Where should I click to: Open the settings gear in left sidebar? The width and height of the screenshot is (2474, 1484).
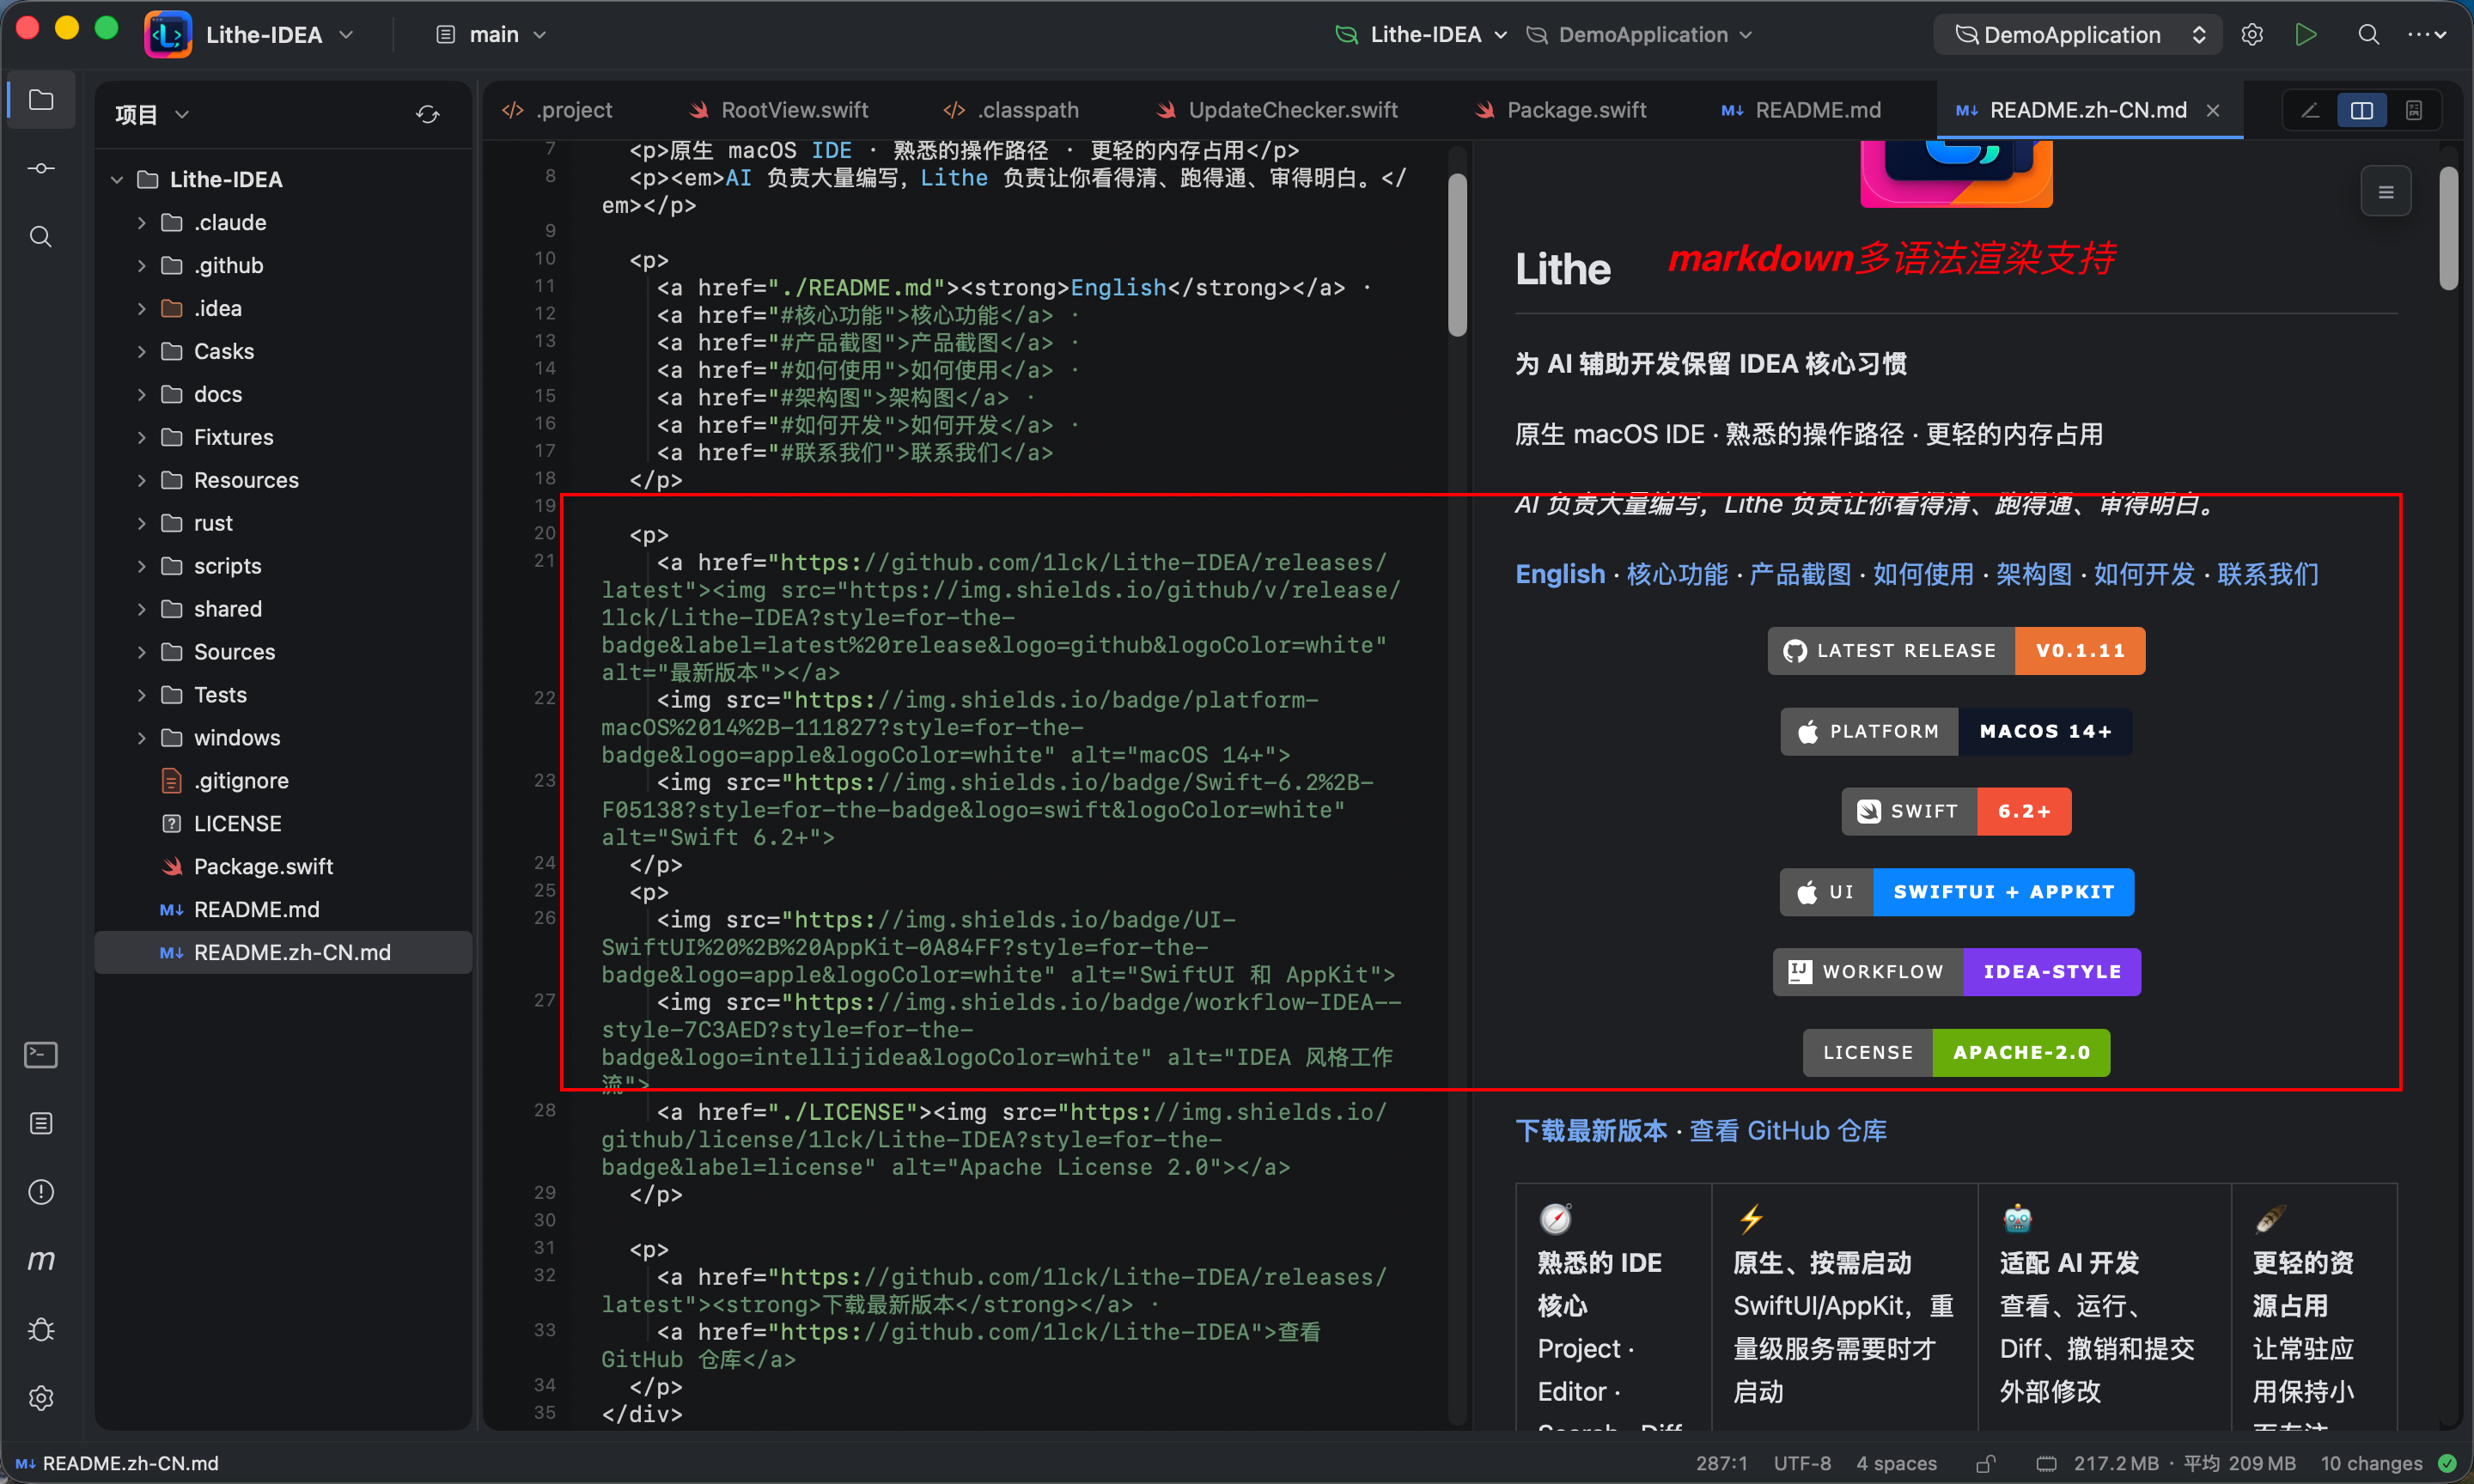pos(41,1398)
